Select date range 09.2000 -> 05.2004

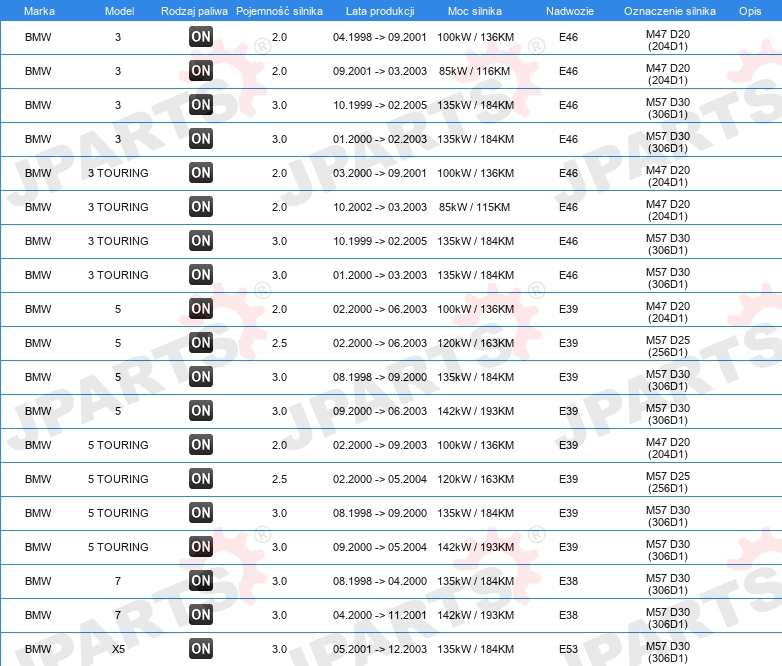tap(380, 547)
